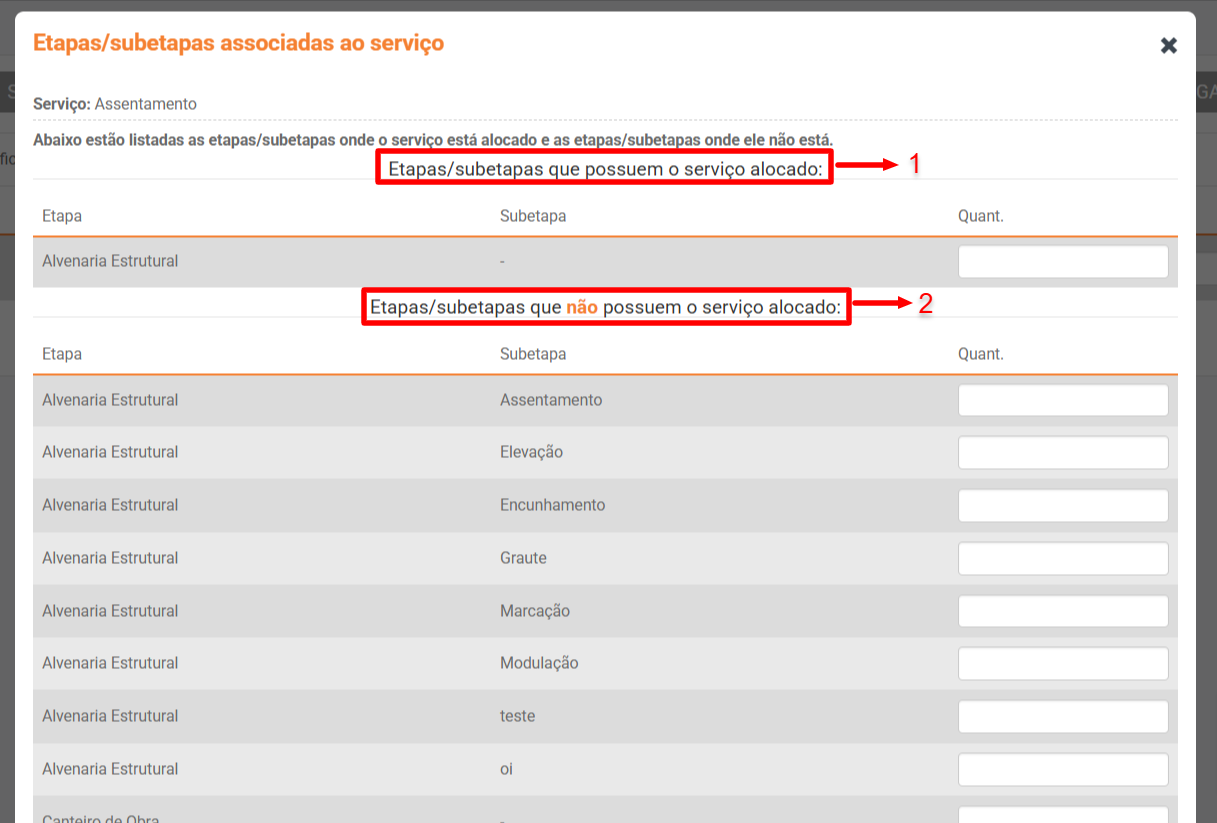Click Alvenaria Estrutural in the teste row
Screen dimensions: 1217x823
tap(110, 716)
